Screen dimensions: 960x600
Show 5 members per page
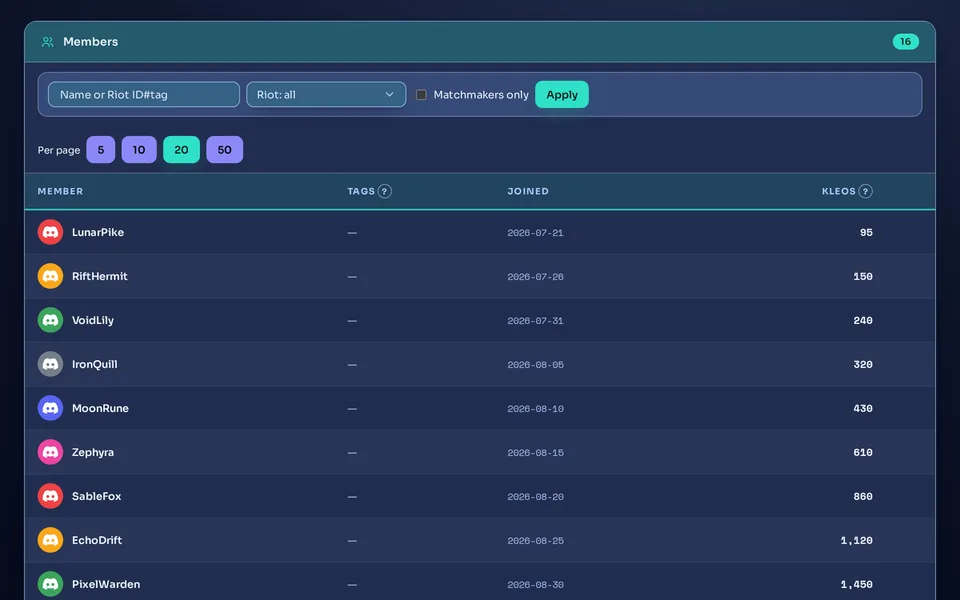coord(100,149)
